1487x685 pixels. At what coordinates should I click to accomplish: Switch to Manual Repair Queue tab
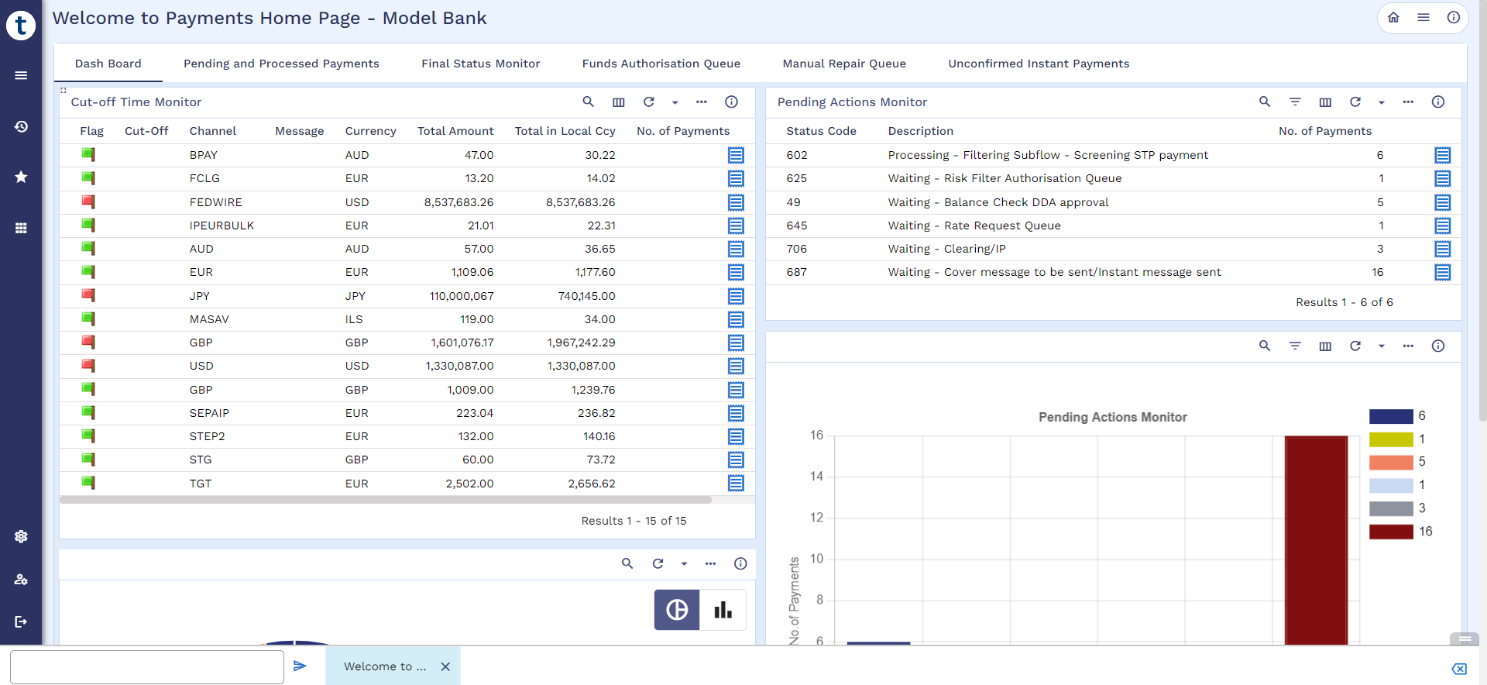click(844, 64)
